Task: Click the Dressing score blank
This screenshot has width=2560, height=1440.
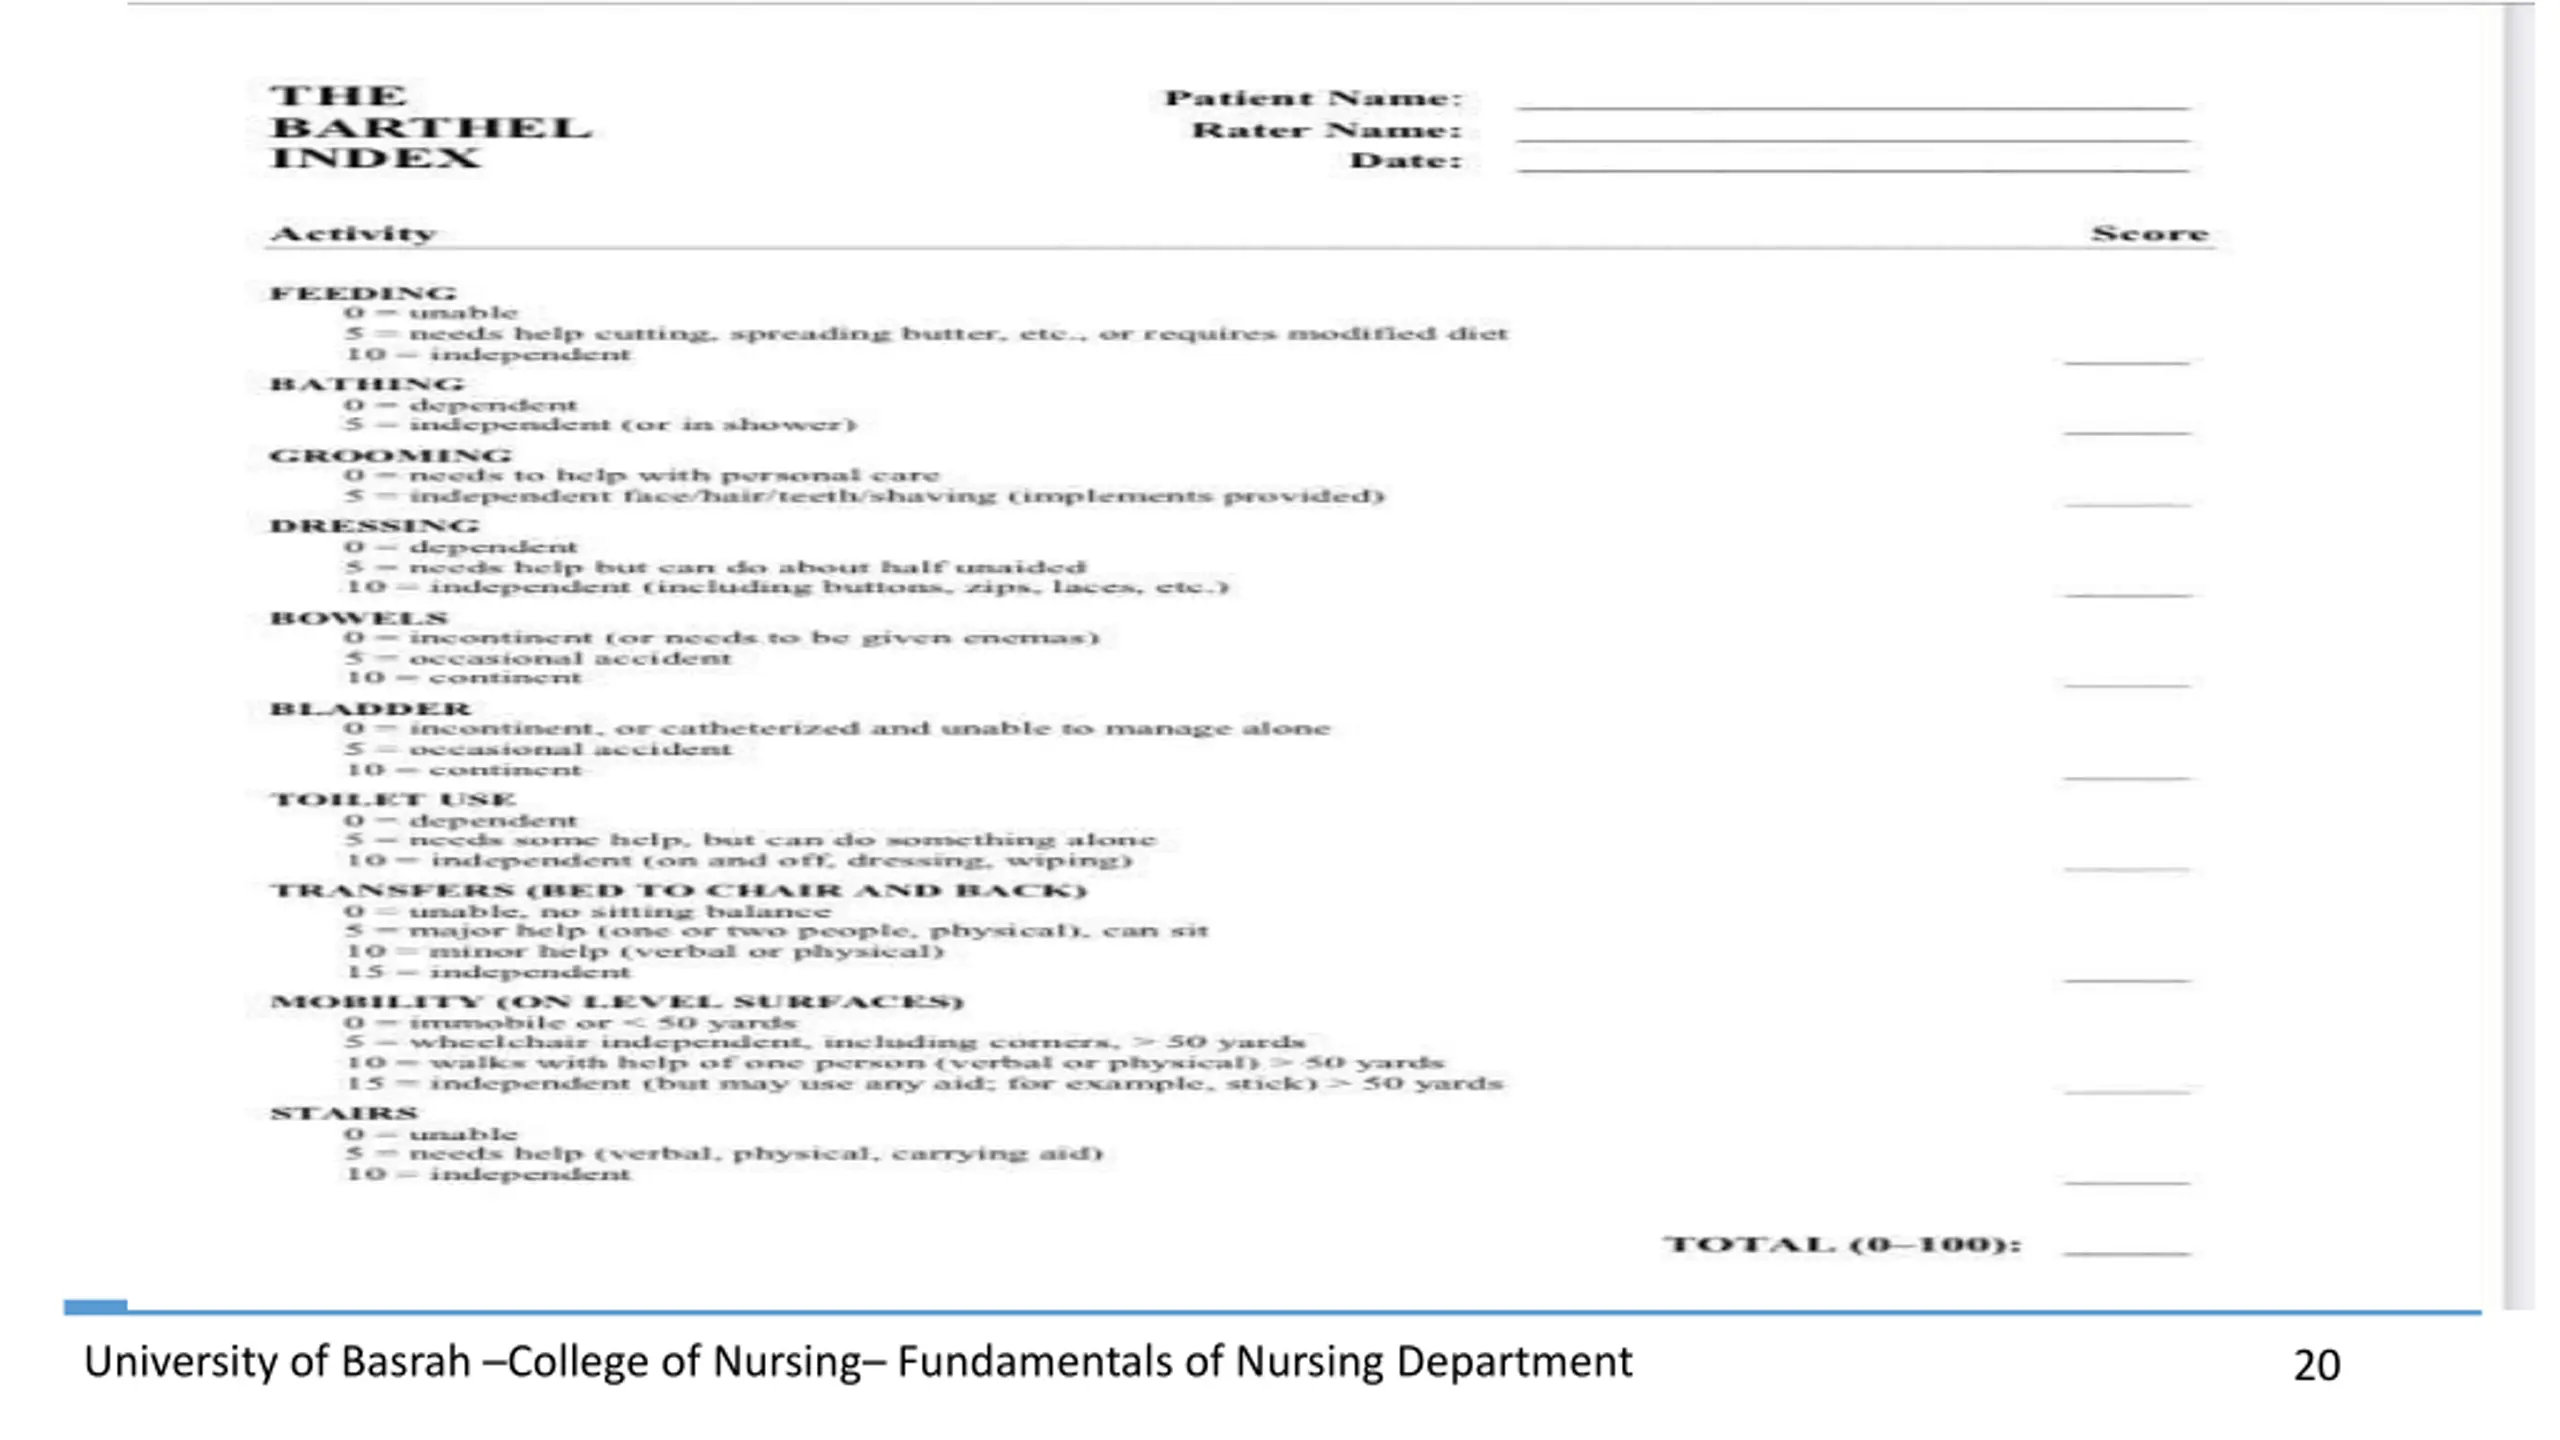Action: (2127, 594)
